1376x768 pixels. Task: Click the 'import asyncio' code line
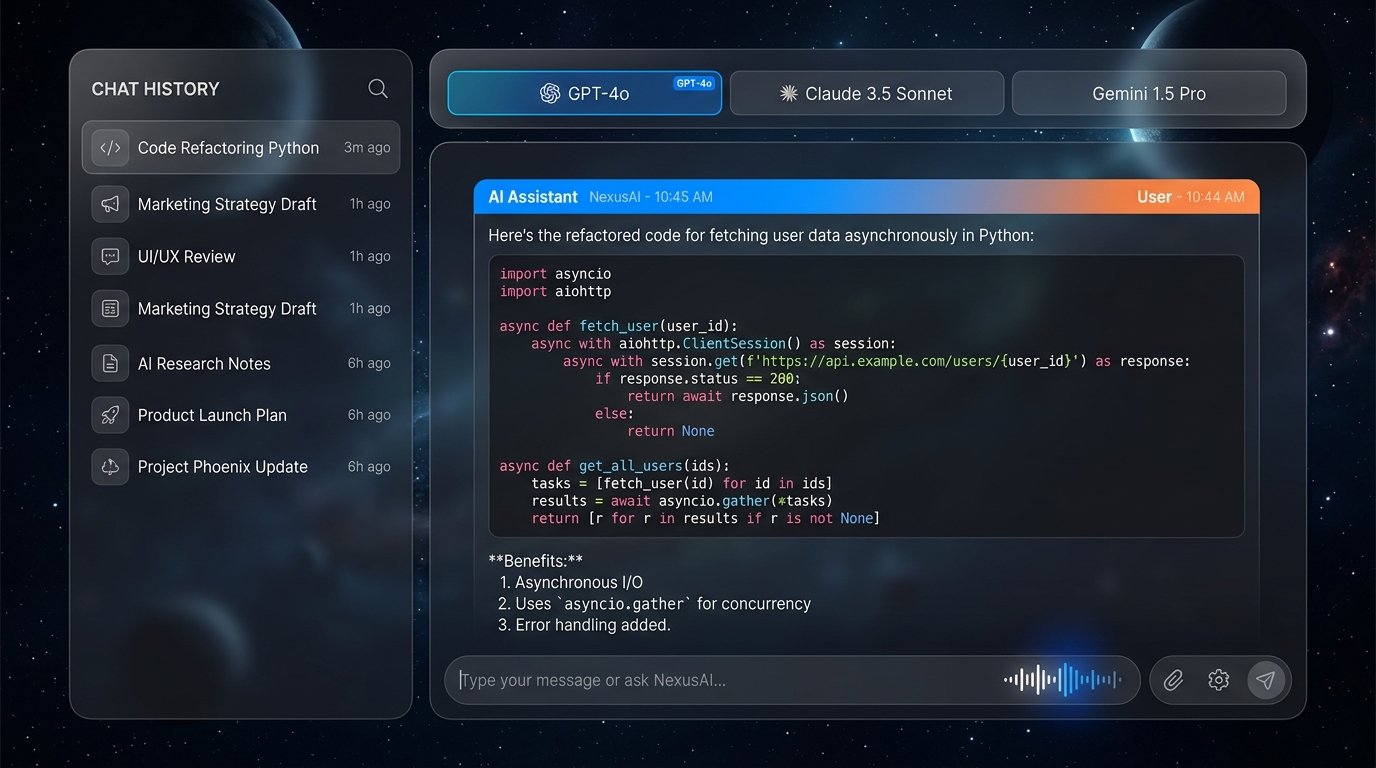555,274
